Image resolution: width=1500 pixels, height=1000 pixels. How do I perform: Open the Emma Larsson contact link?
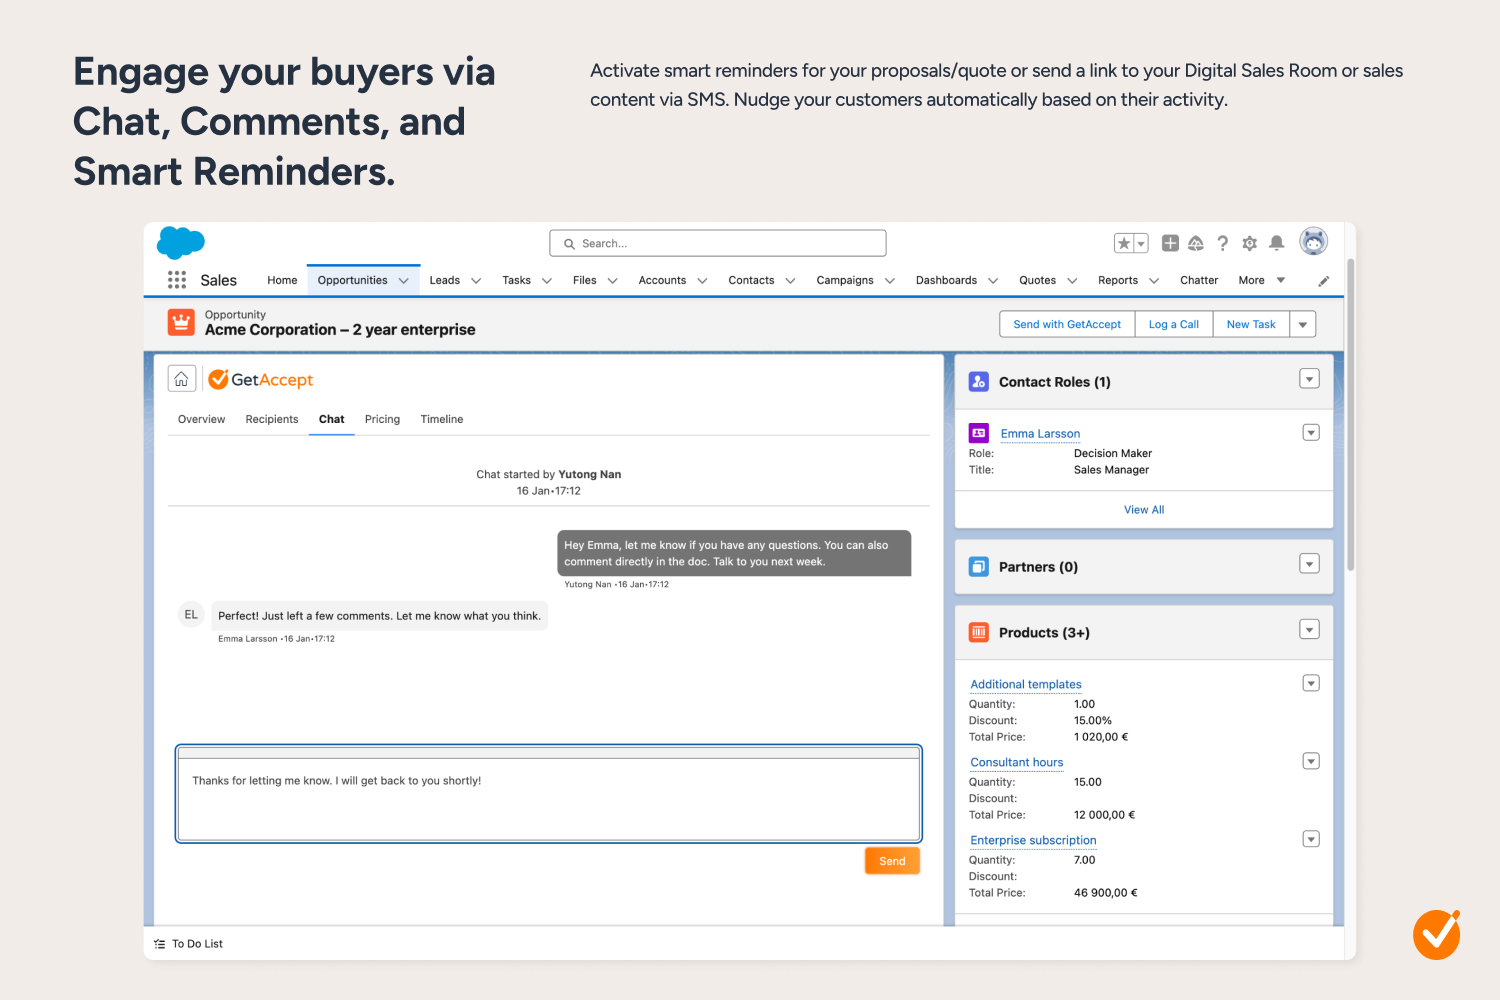tap(1040, 434)
